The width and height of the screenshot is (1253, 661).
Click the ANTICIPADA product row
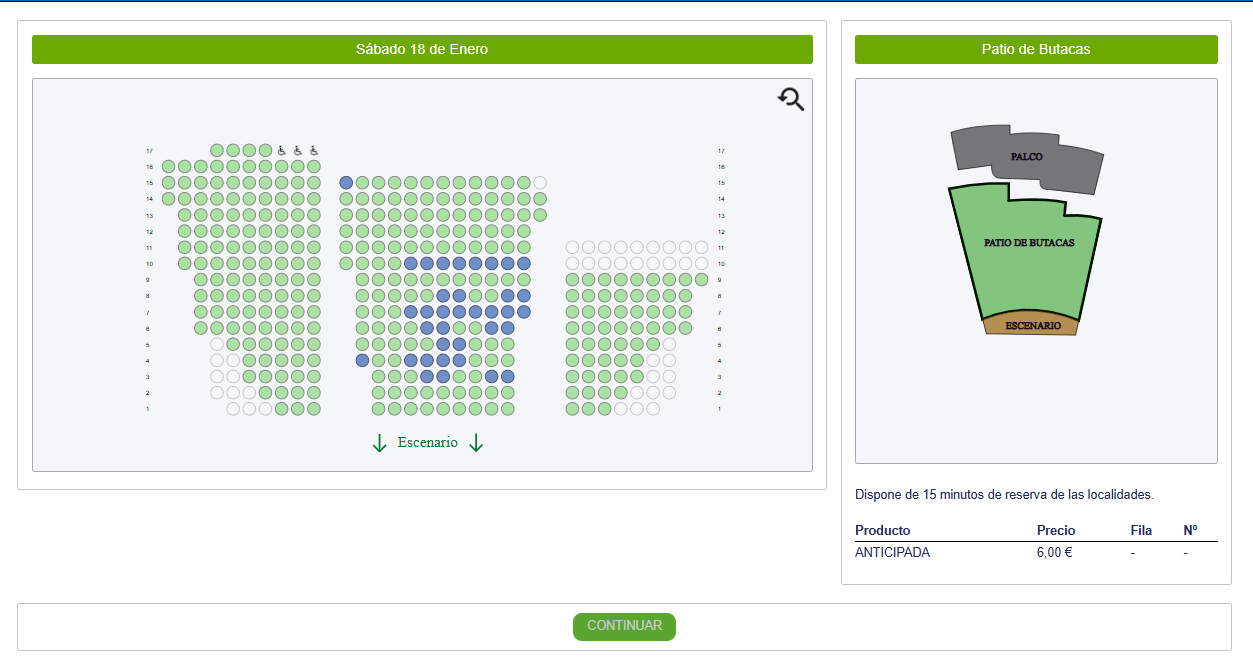[x=1036, y=553]
